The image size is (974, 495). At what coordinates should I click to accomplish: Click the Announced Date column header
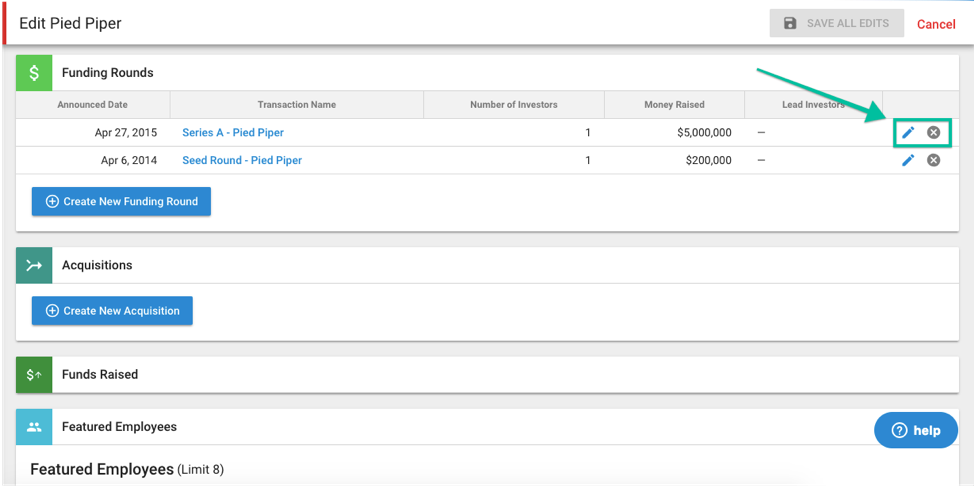click(x=93, y=104)
